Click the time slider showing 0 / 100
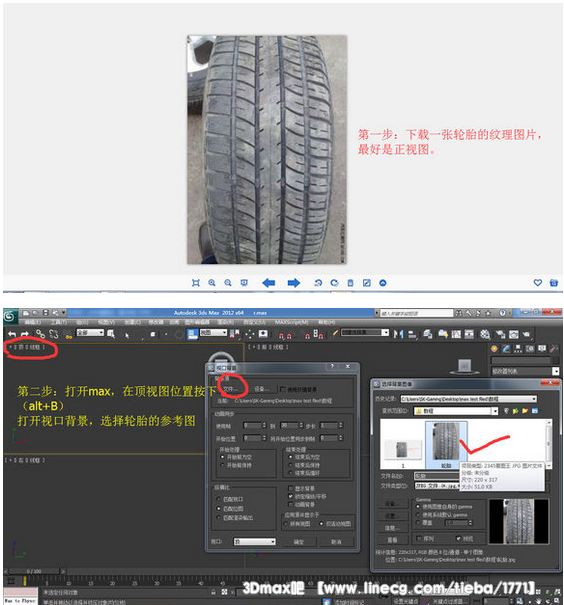This screenshot has width=564, height=605. point(34,571)
